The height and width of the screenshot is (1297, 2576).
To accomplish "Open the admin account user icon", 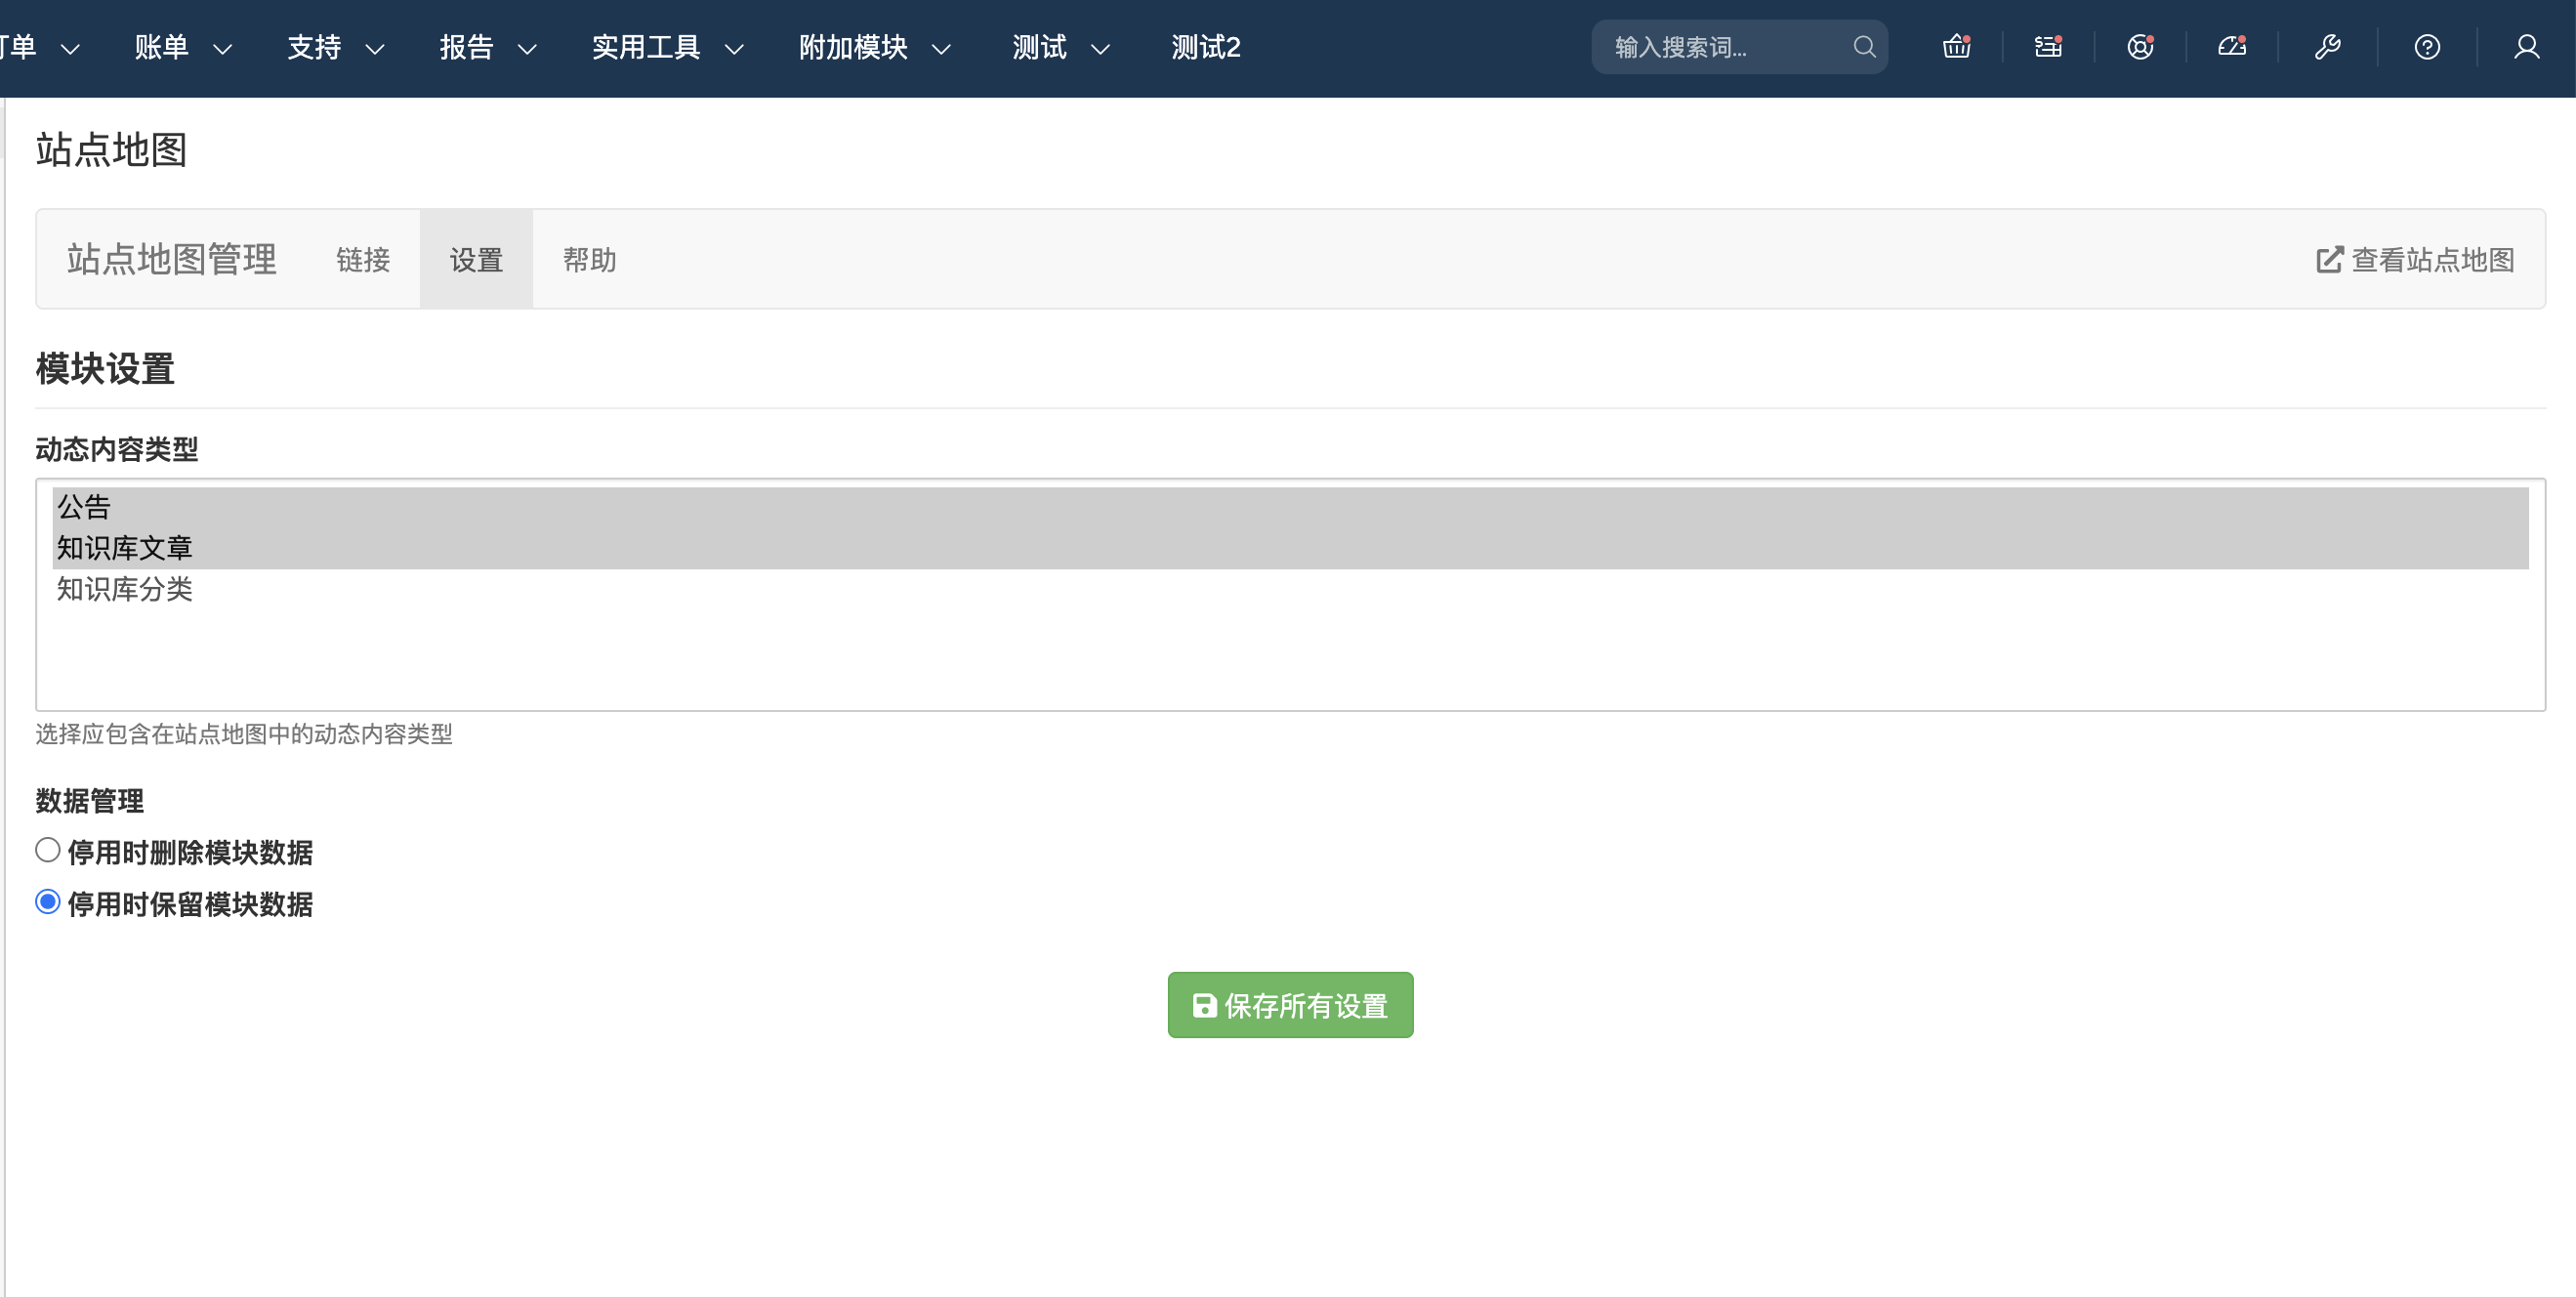I will point(2527,46).
